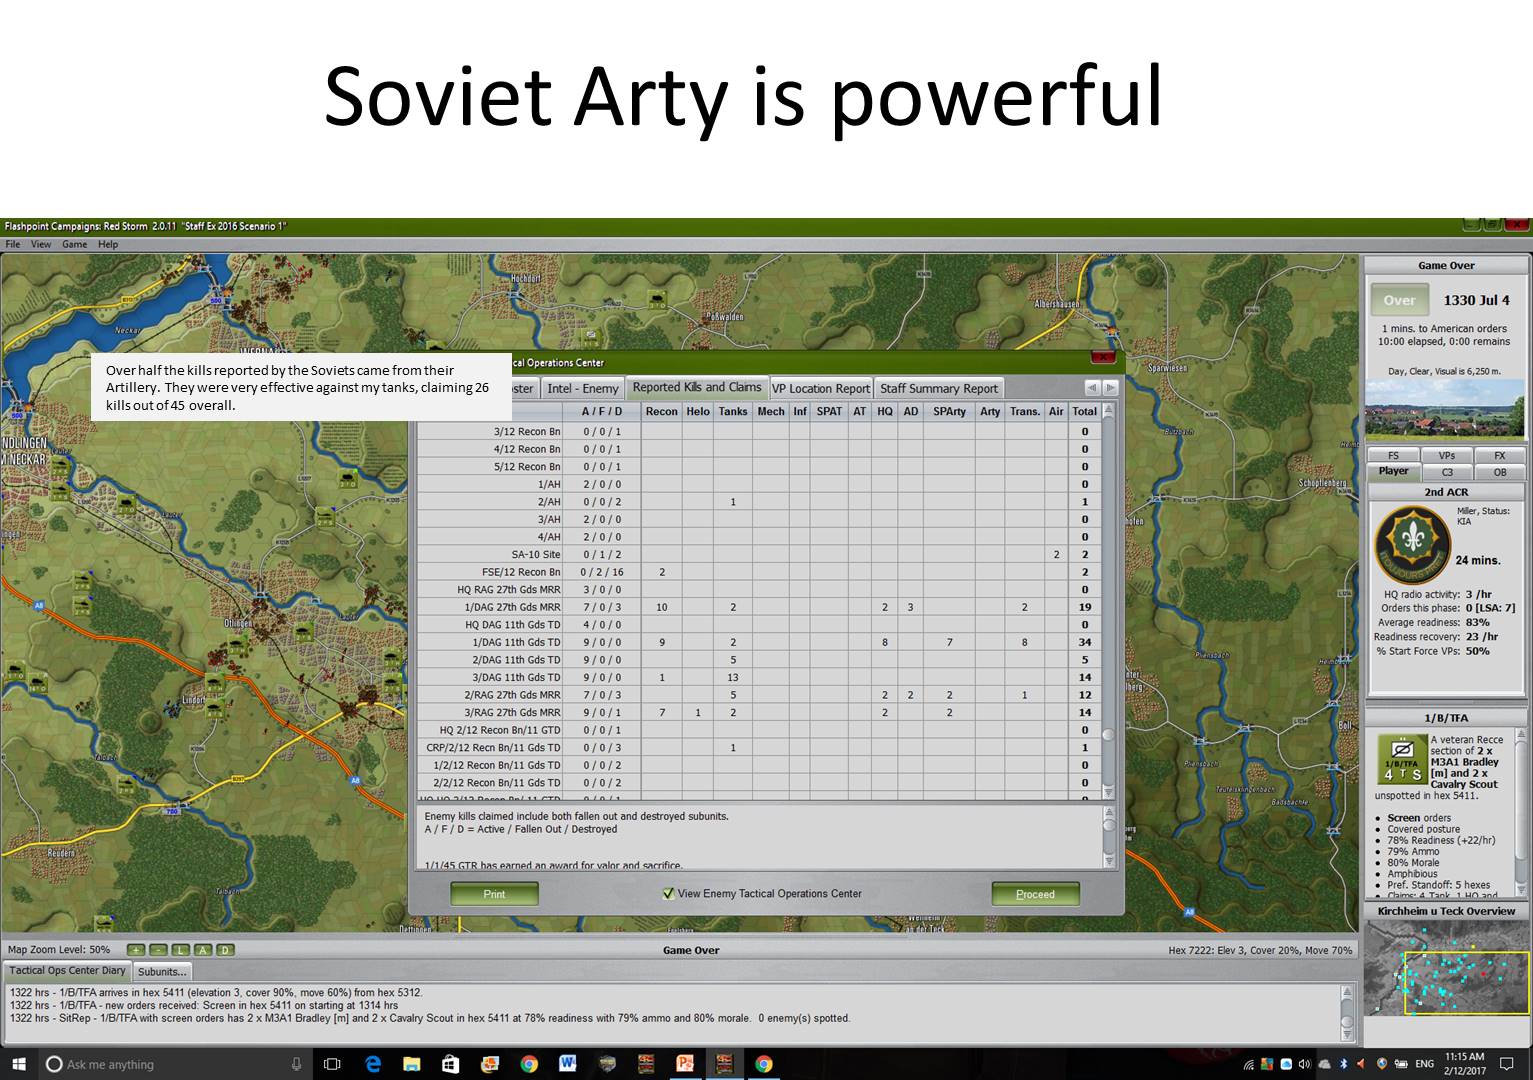The image size is (1533, 1080).
Task: Click the 1/B/TFA unit counter icon
Action: click(1401, 759)
